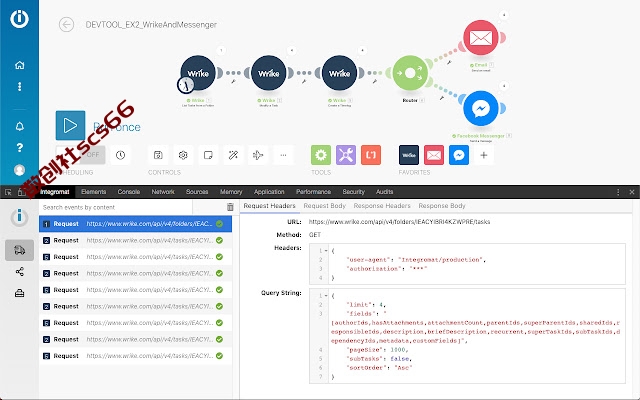Click the filter wrench between Router and Email
The image size is (640, 400).
point(449,62)
